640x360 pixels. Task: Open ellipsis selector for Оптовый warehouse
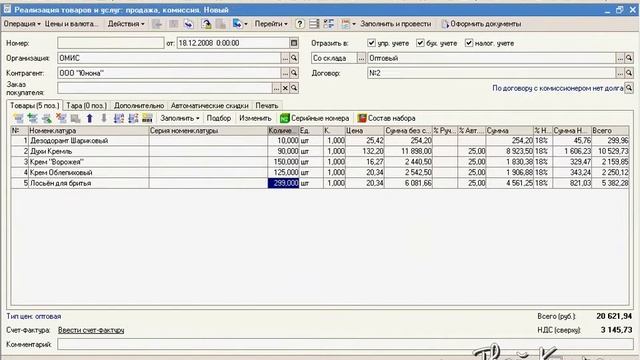point(620,58)
